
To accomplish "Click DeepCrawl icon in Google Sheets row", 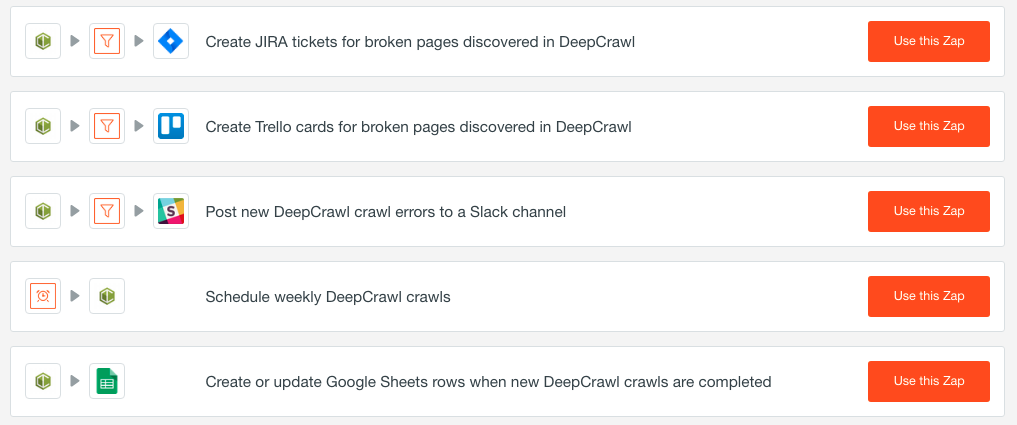I will pyautogui.click(x=43, y=382).
